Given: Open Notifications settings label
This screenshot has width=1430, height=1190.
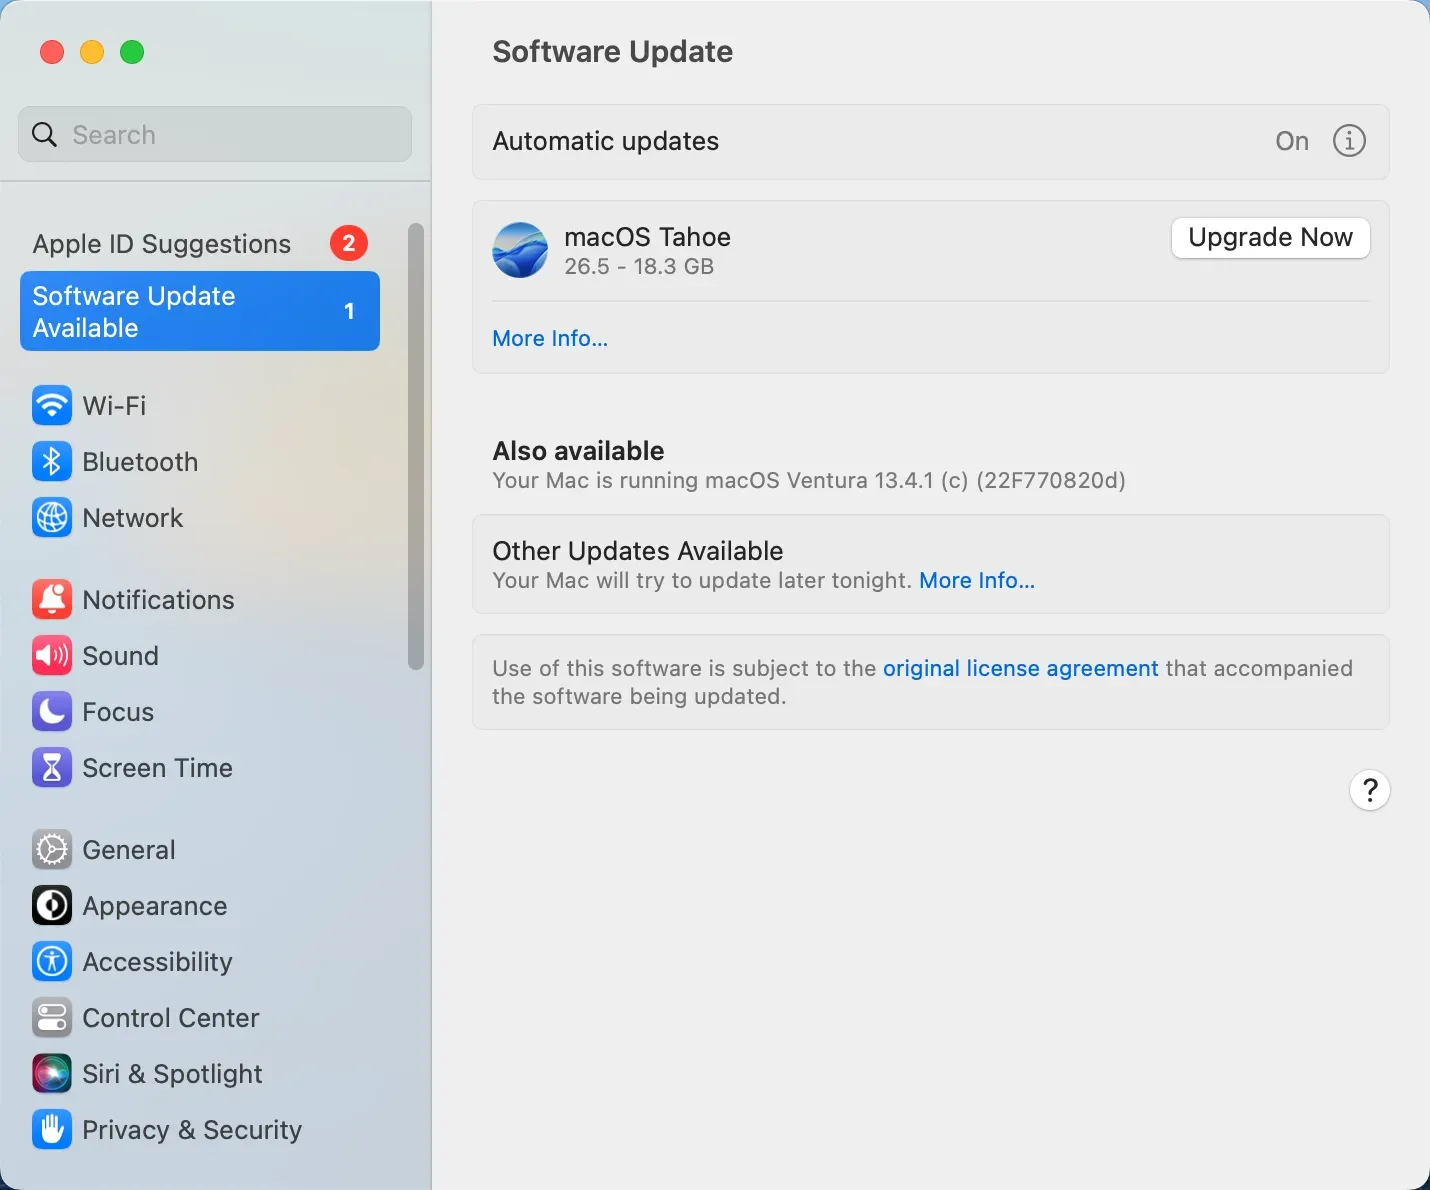Looking at the screenshot, I should coord(158,600).
